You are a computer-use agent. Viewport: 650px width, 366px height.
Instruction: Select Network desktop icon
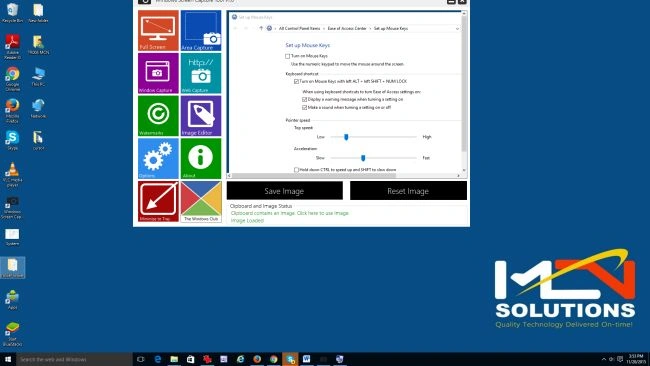pos(38,109)
